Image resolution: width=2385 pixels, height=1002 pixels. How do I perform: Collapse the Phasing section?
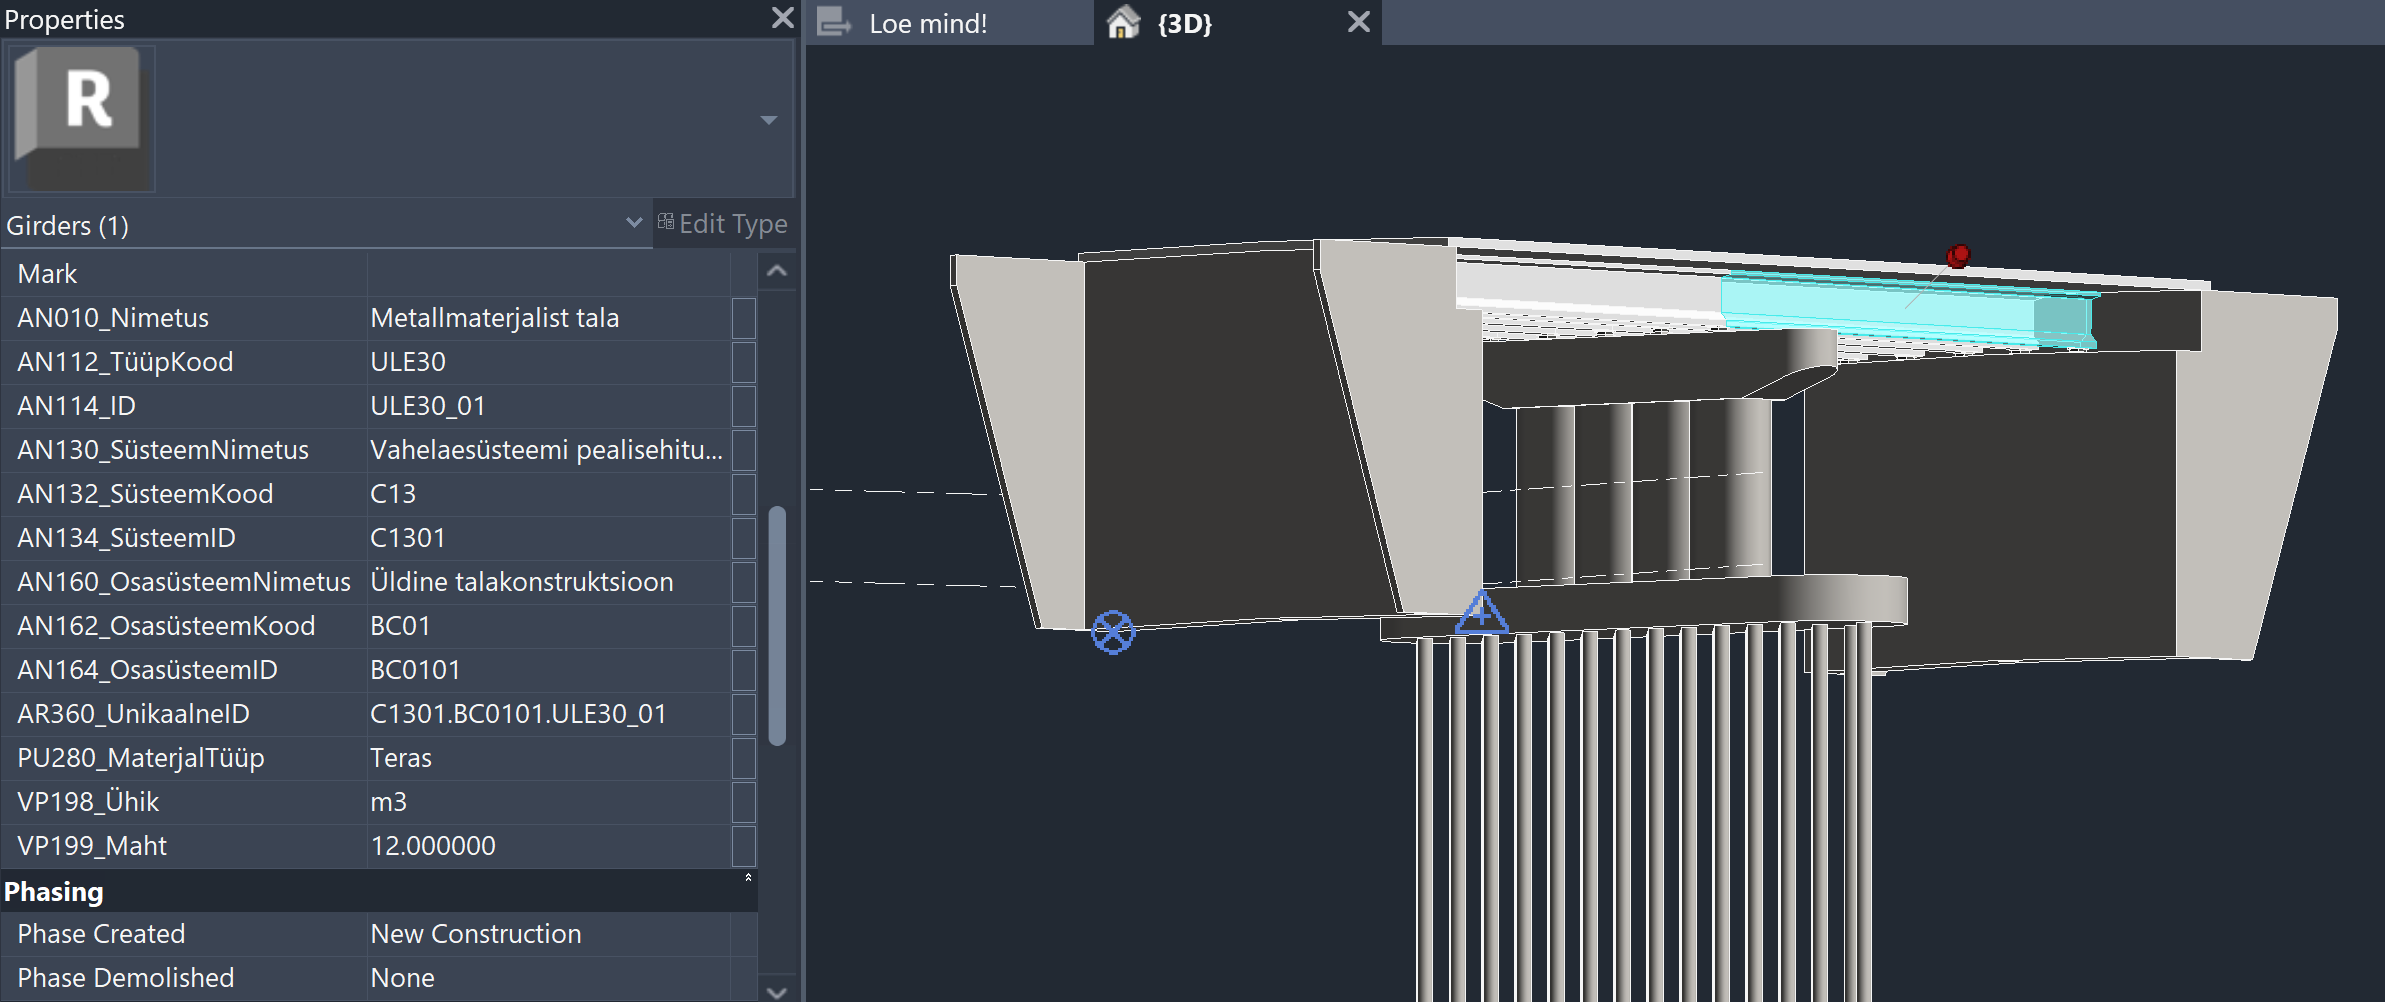(x=747, y=878)
